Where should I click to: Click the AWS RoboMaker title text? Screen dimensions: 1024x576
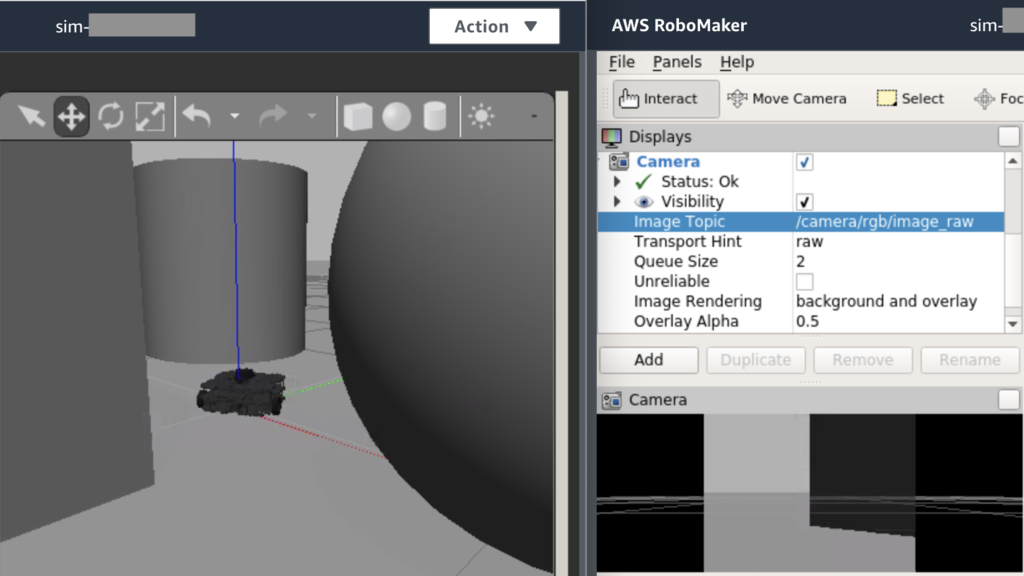[679, 25]
